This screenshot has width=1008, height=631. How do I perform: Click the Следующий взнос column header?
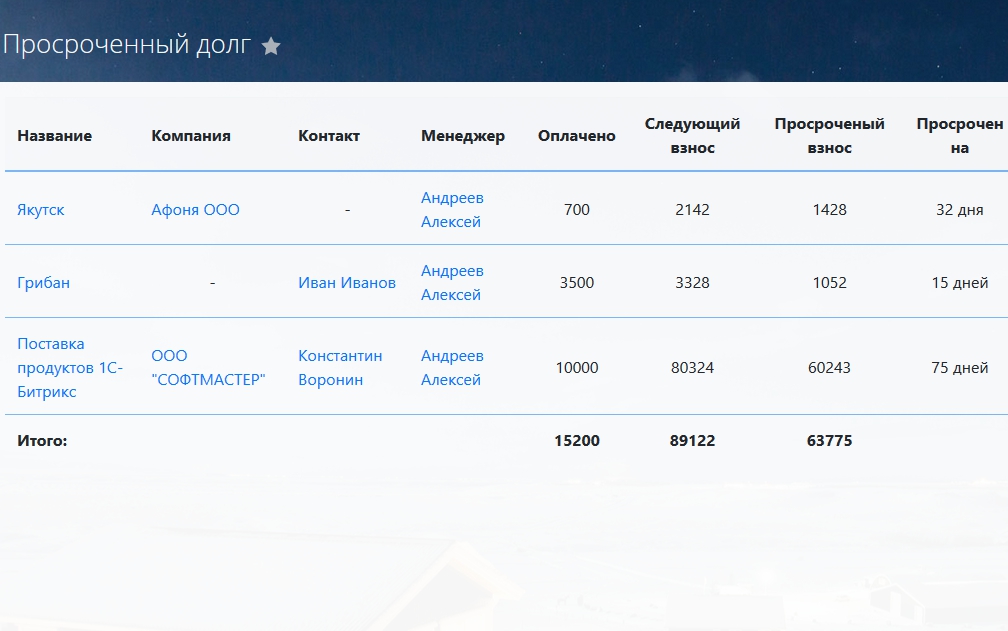(692, 136)
